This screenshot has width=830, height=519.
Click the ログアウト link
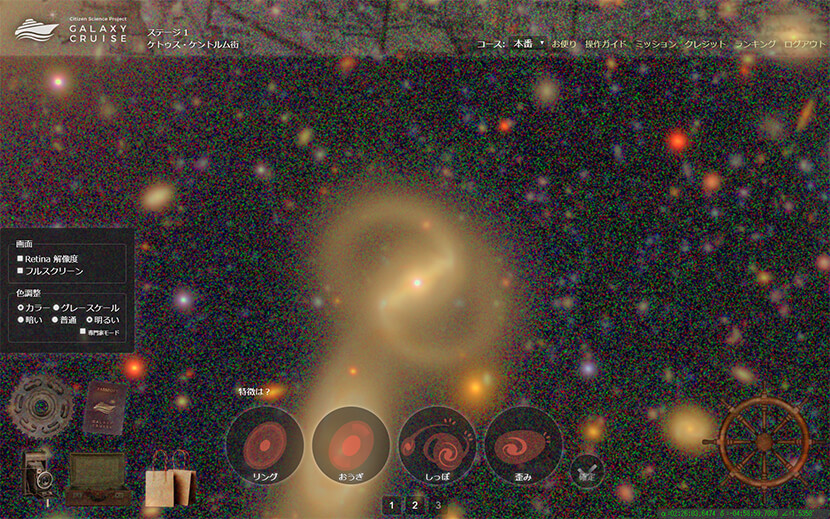click(x=805, y=44)
